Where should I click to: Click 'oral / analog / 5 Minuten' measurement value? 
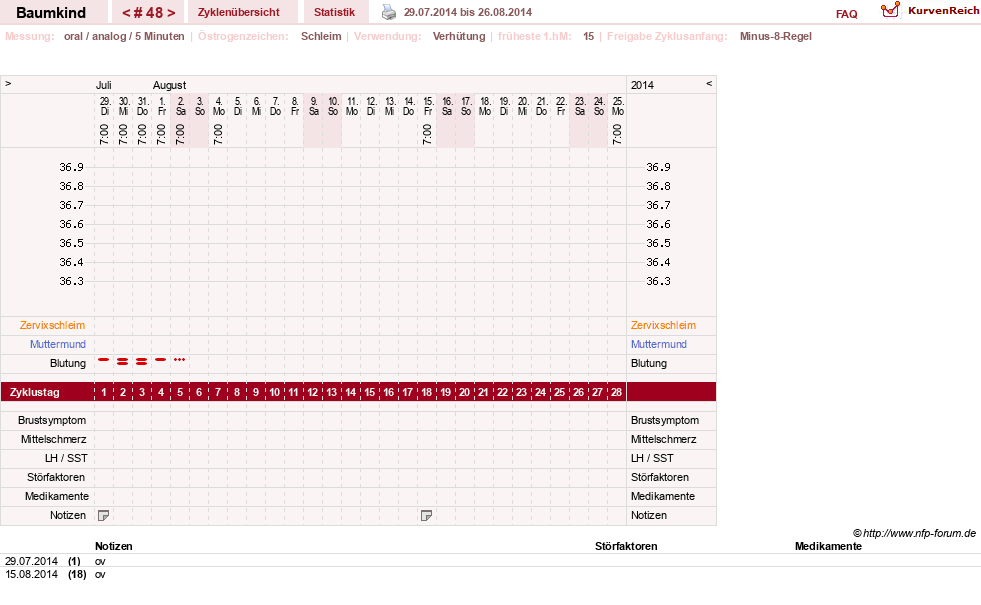[x=124, y=36]
